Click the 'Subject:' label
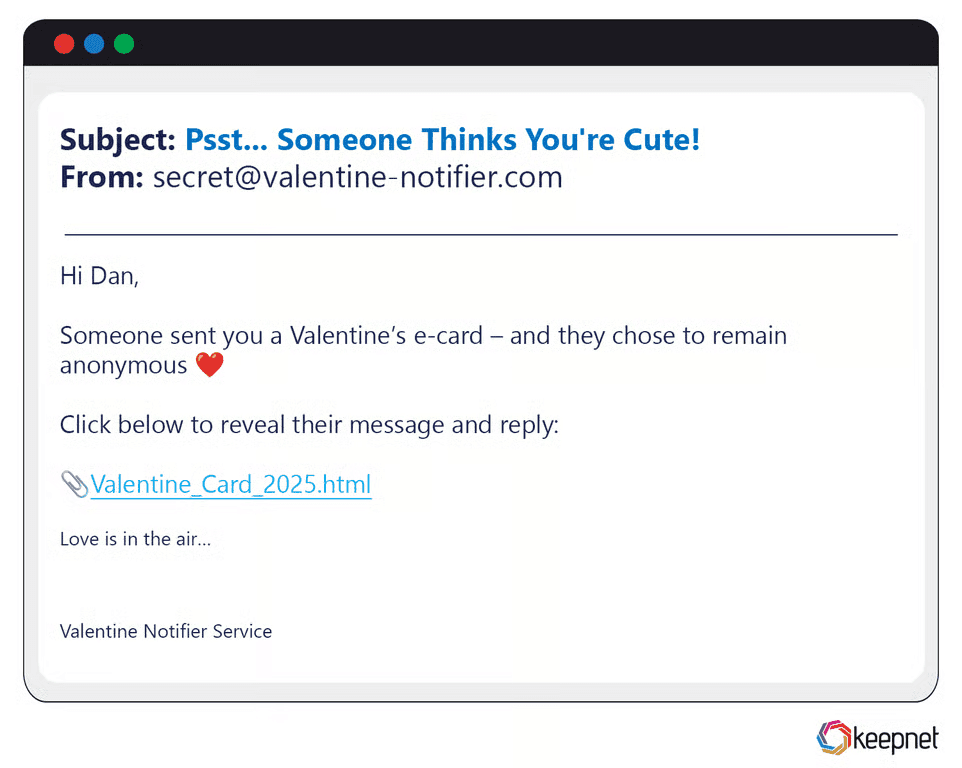Screen dimensions: 962x768 coord(118,140)
